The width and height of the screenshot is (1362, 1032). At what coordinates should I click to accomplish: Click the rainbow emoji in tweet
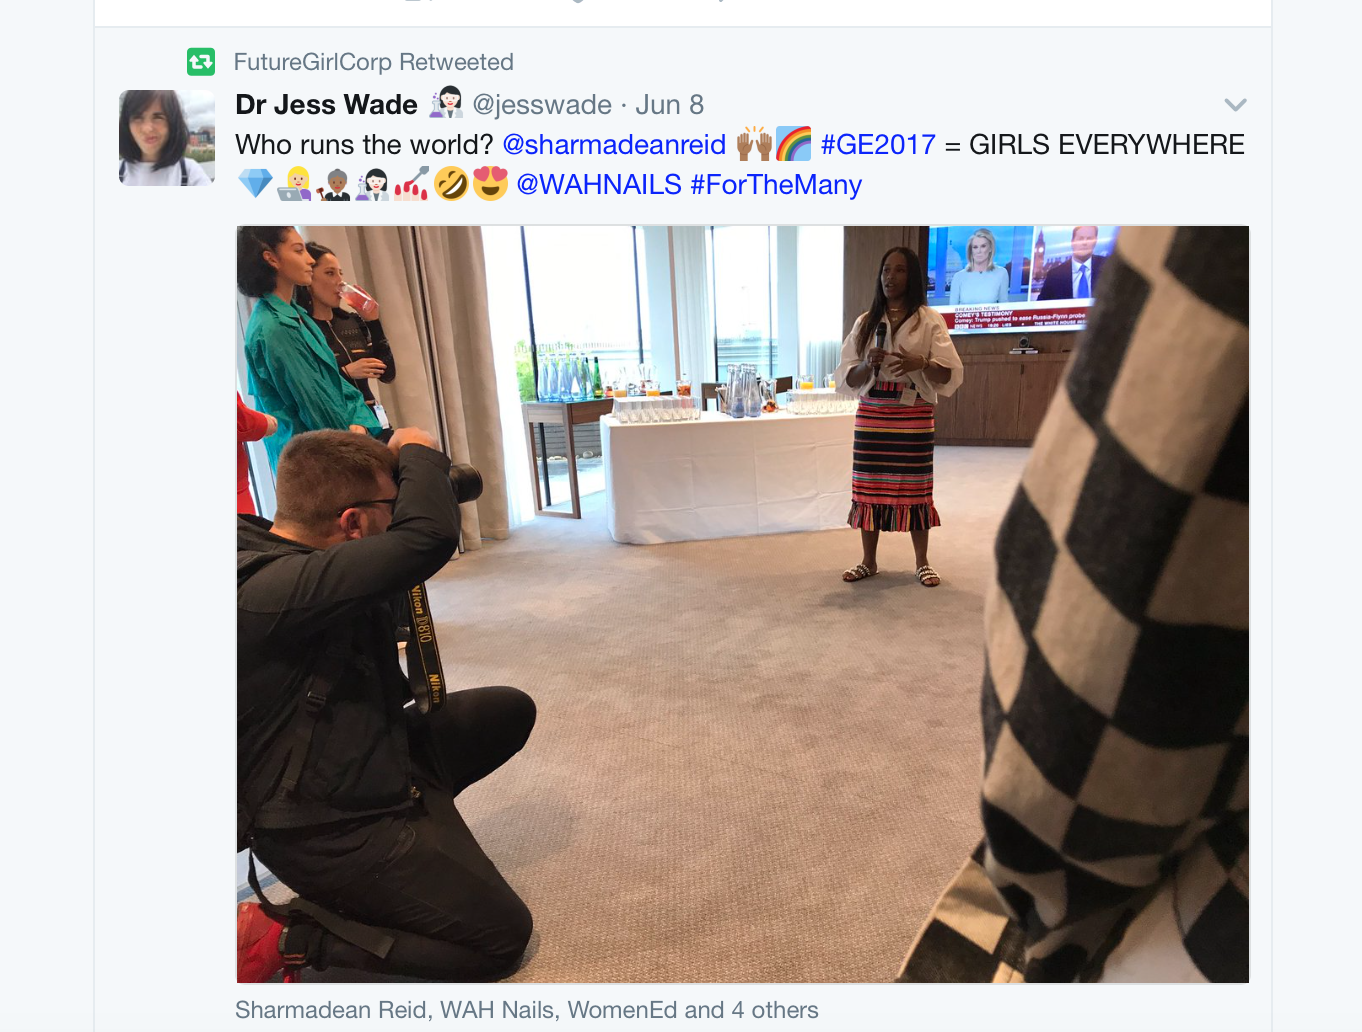(x=793, y=144)
